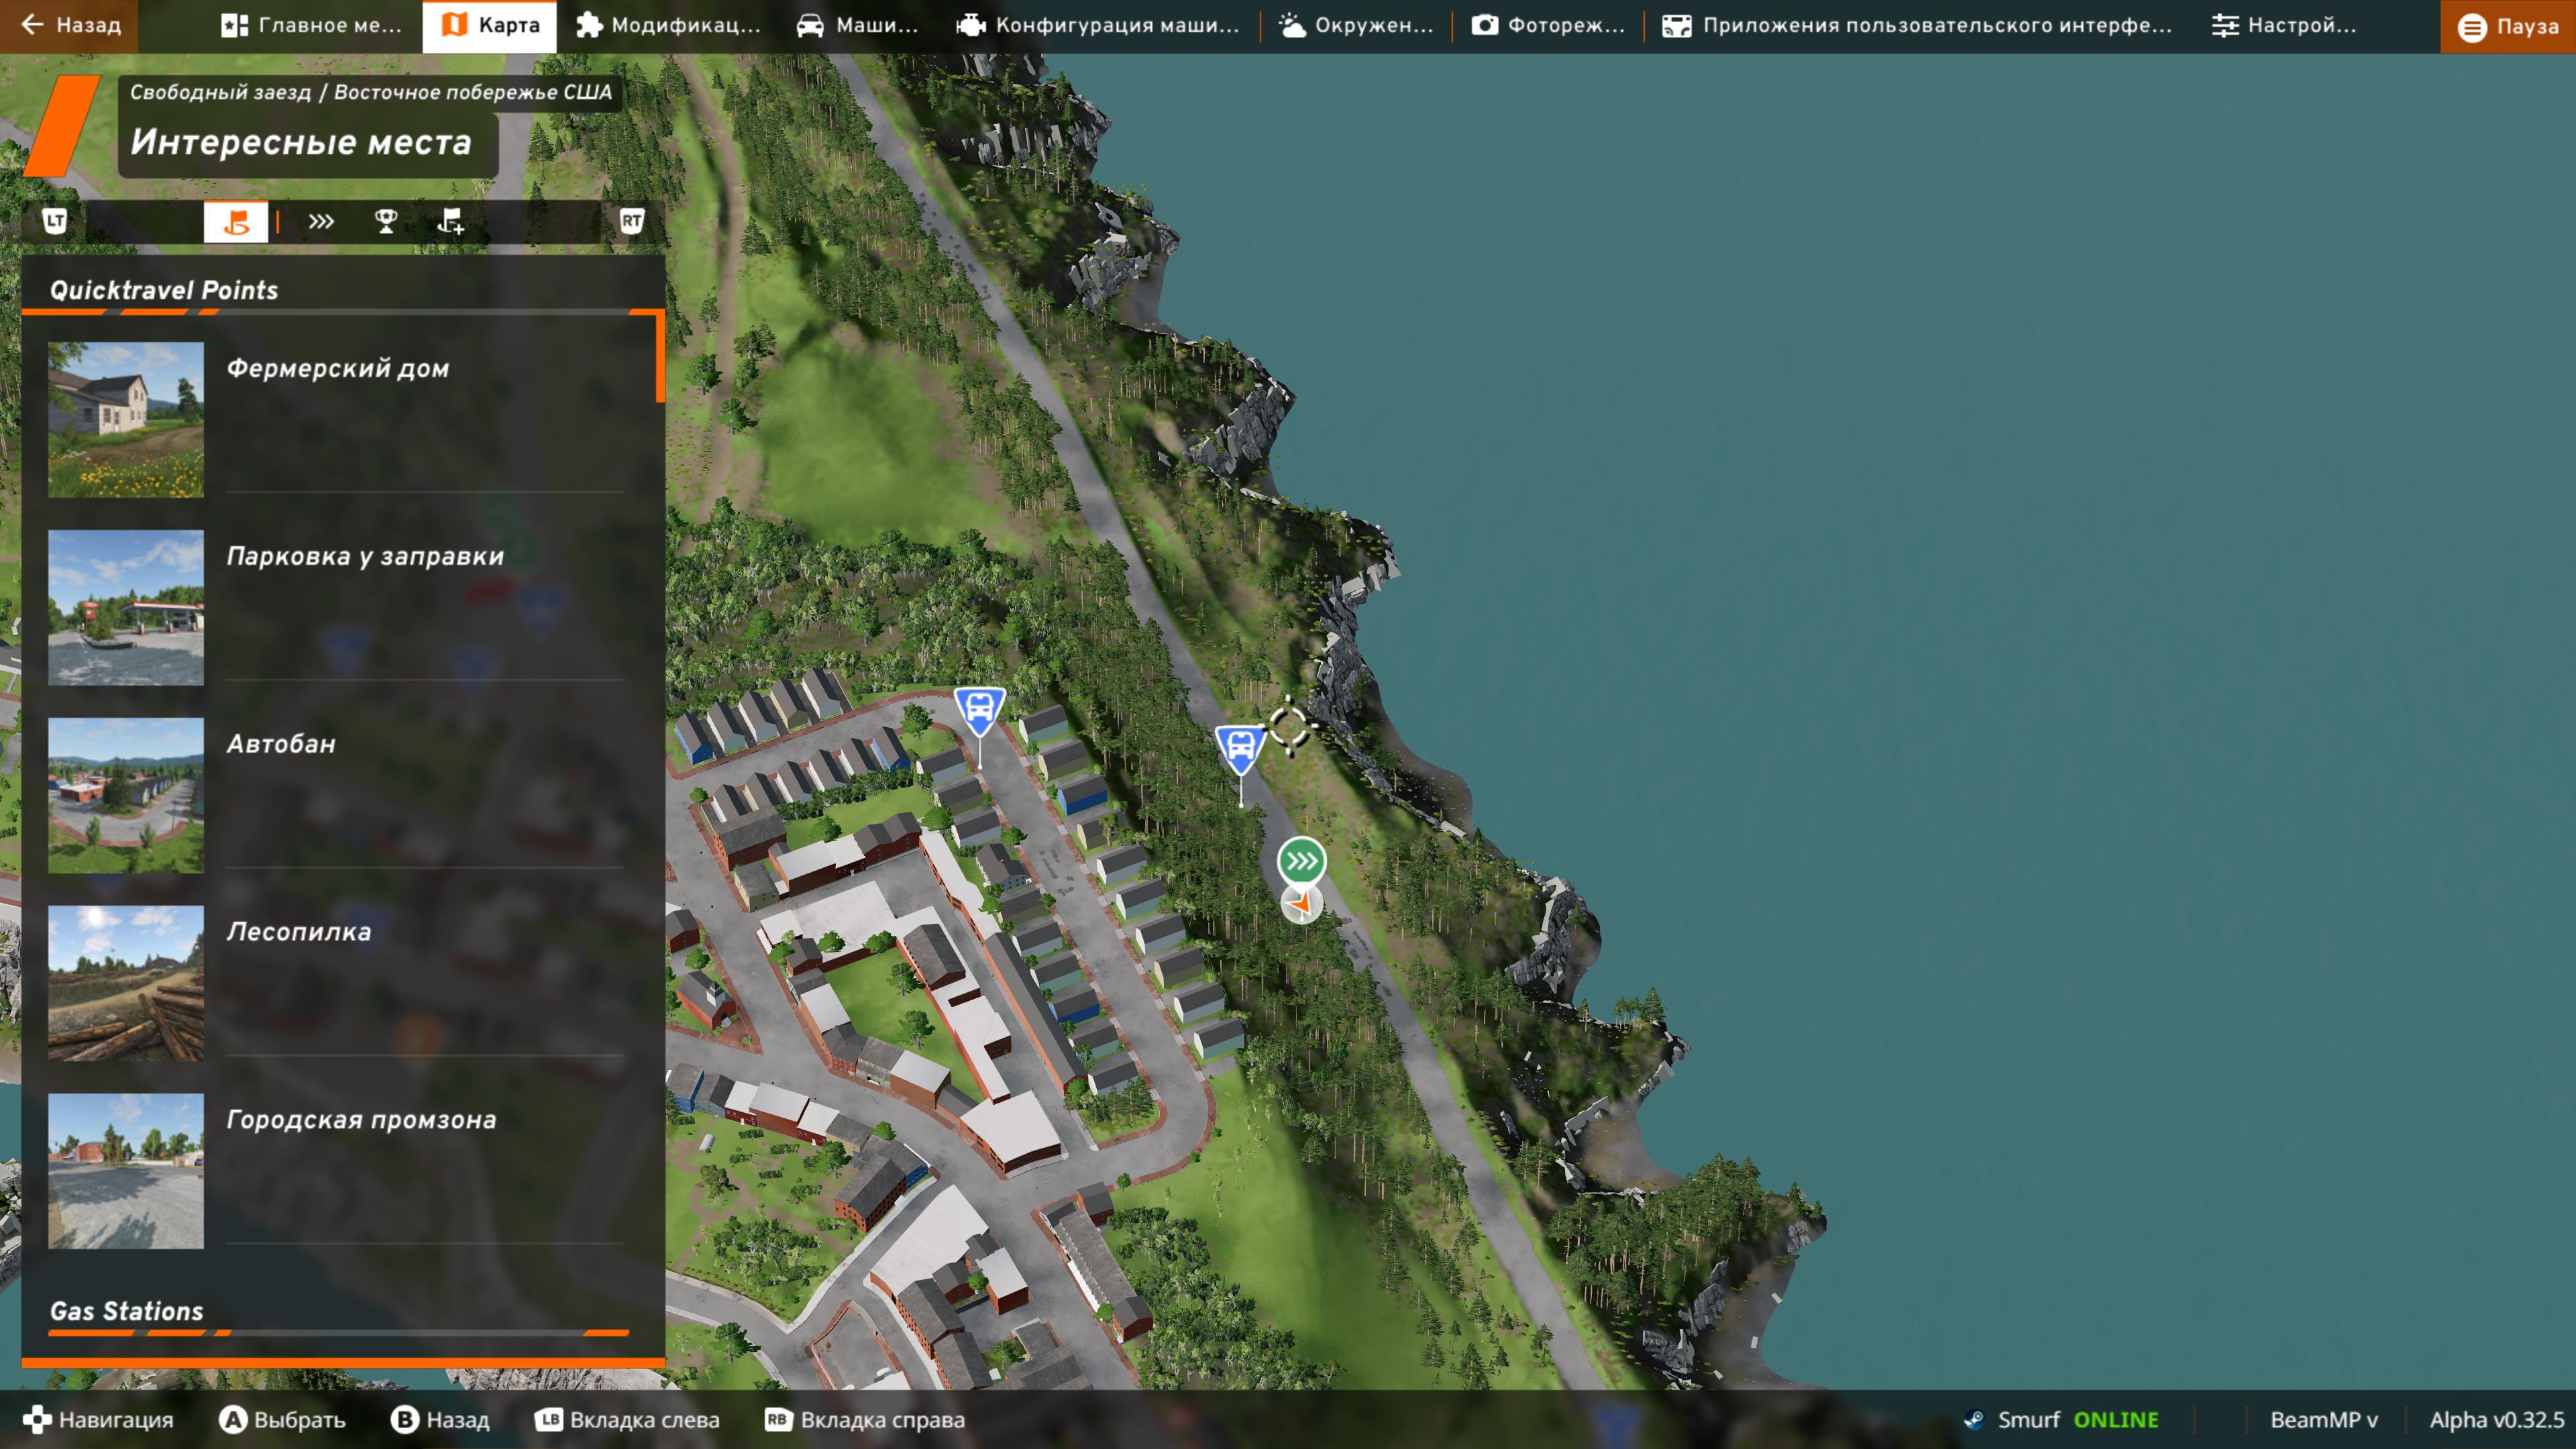Click the green quick travel map marker
Screen dimensions: 2576x1449
point(1301,860)
